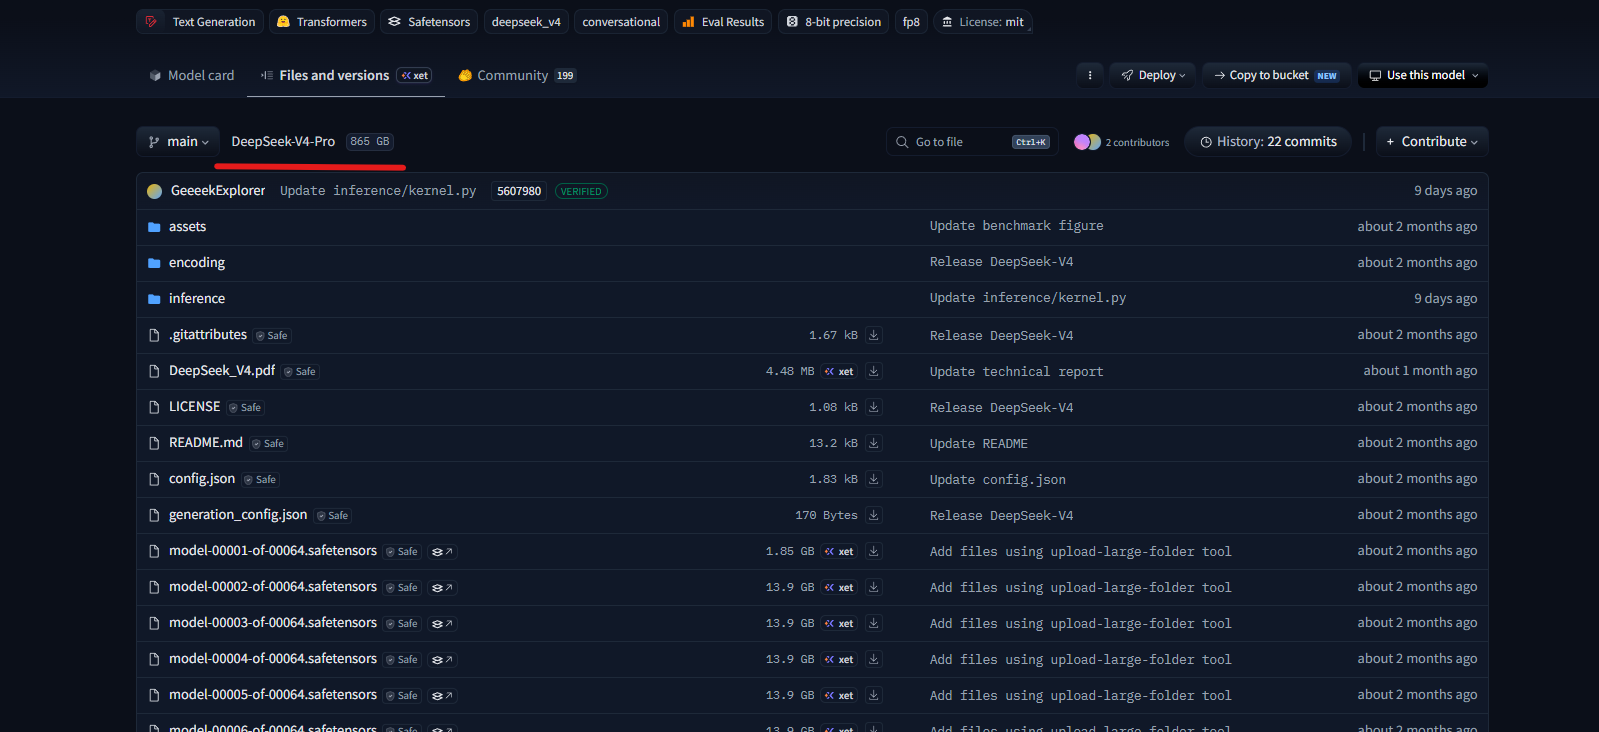Viewport: 1599px width, 732px height.
Task: Click the VERIFIED commit badge
Action: (581, 191)
